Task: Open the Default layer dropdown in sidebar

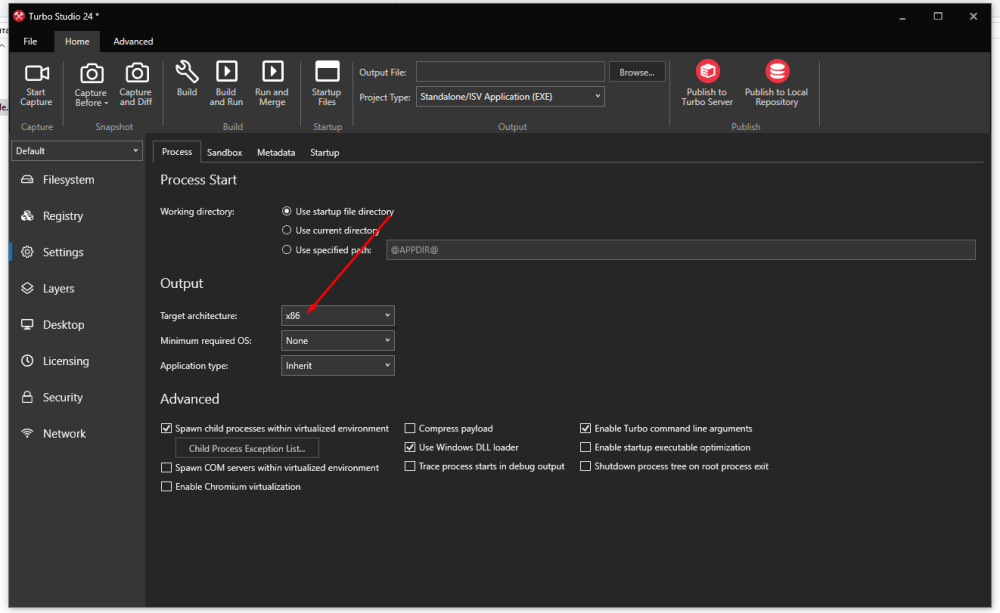Action: tap(77, 151)
